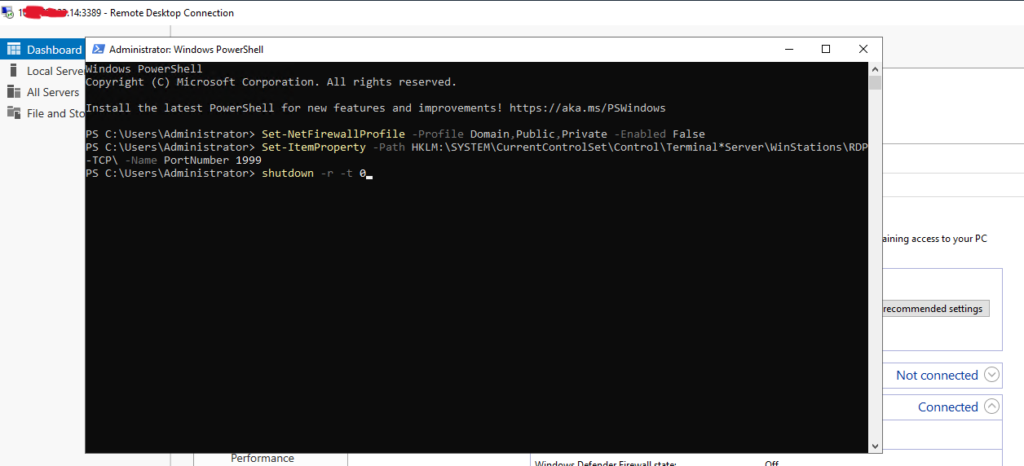Open the Performance item in server tile

point(262,458)
